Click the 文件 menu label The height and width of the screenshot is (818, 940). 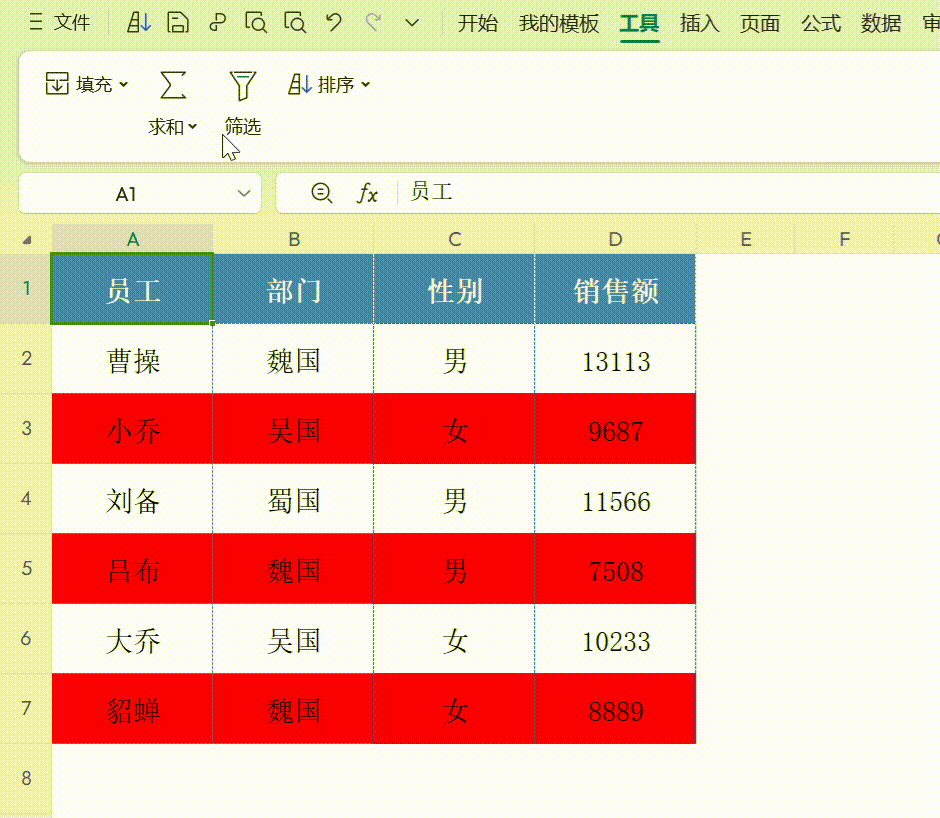coord(71,23)
